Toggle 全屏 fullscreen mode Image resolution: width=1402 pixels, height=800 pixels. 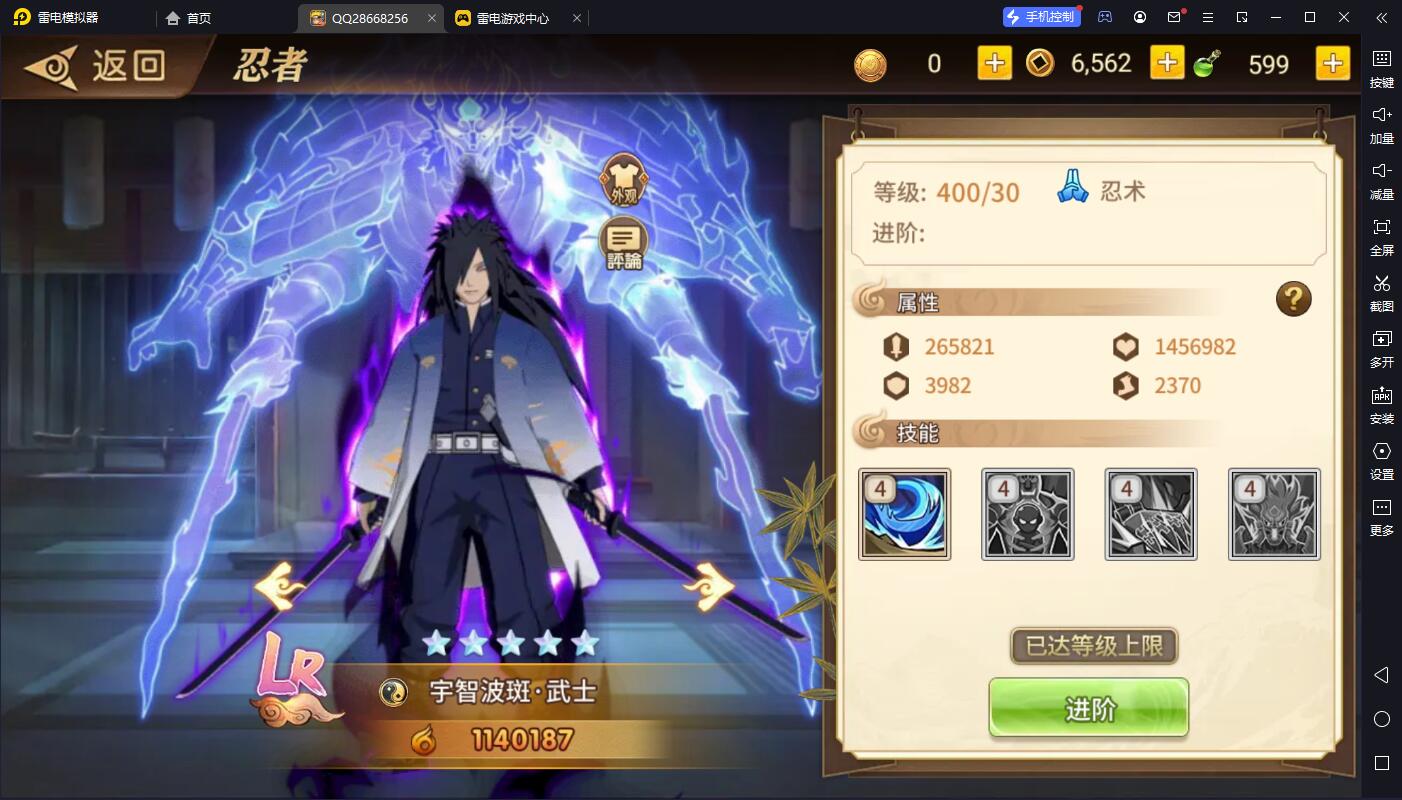[1381, 236]
